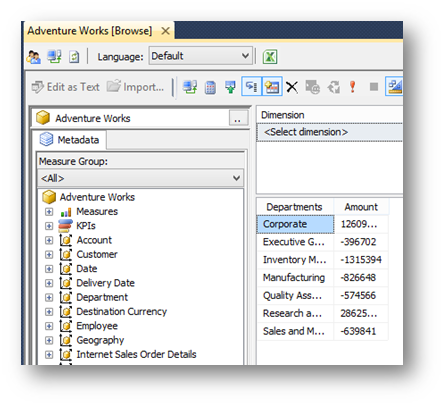
Task: Expand the Employee dimension
Action: click(x=49, y=326)
